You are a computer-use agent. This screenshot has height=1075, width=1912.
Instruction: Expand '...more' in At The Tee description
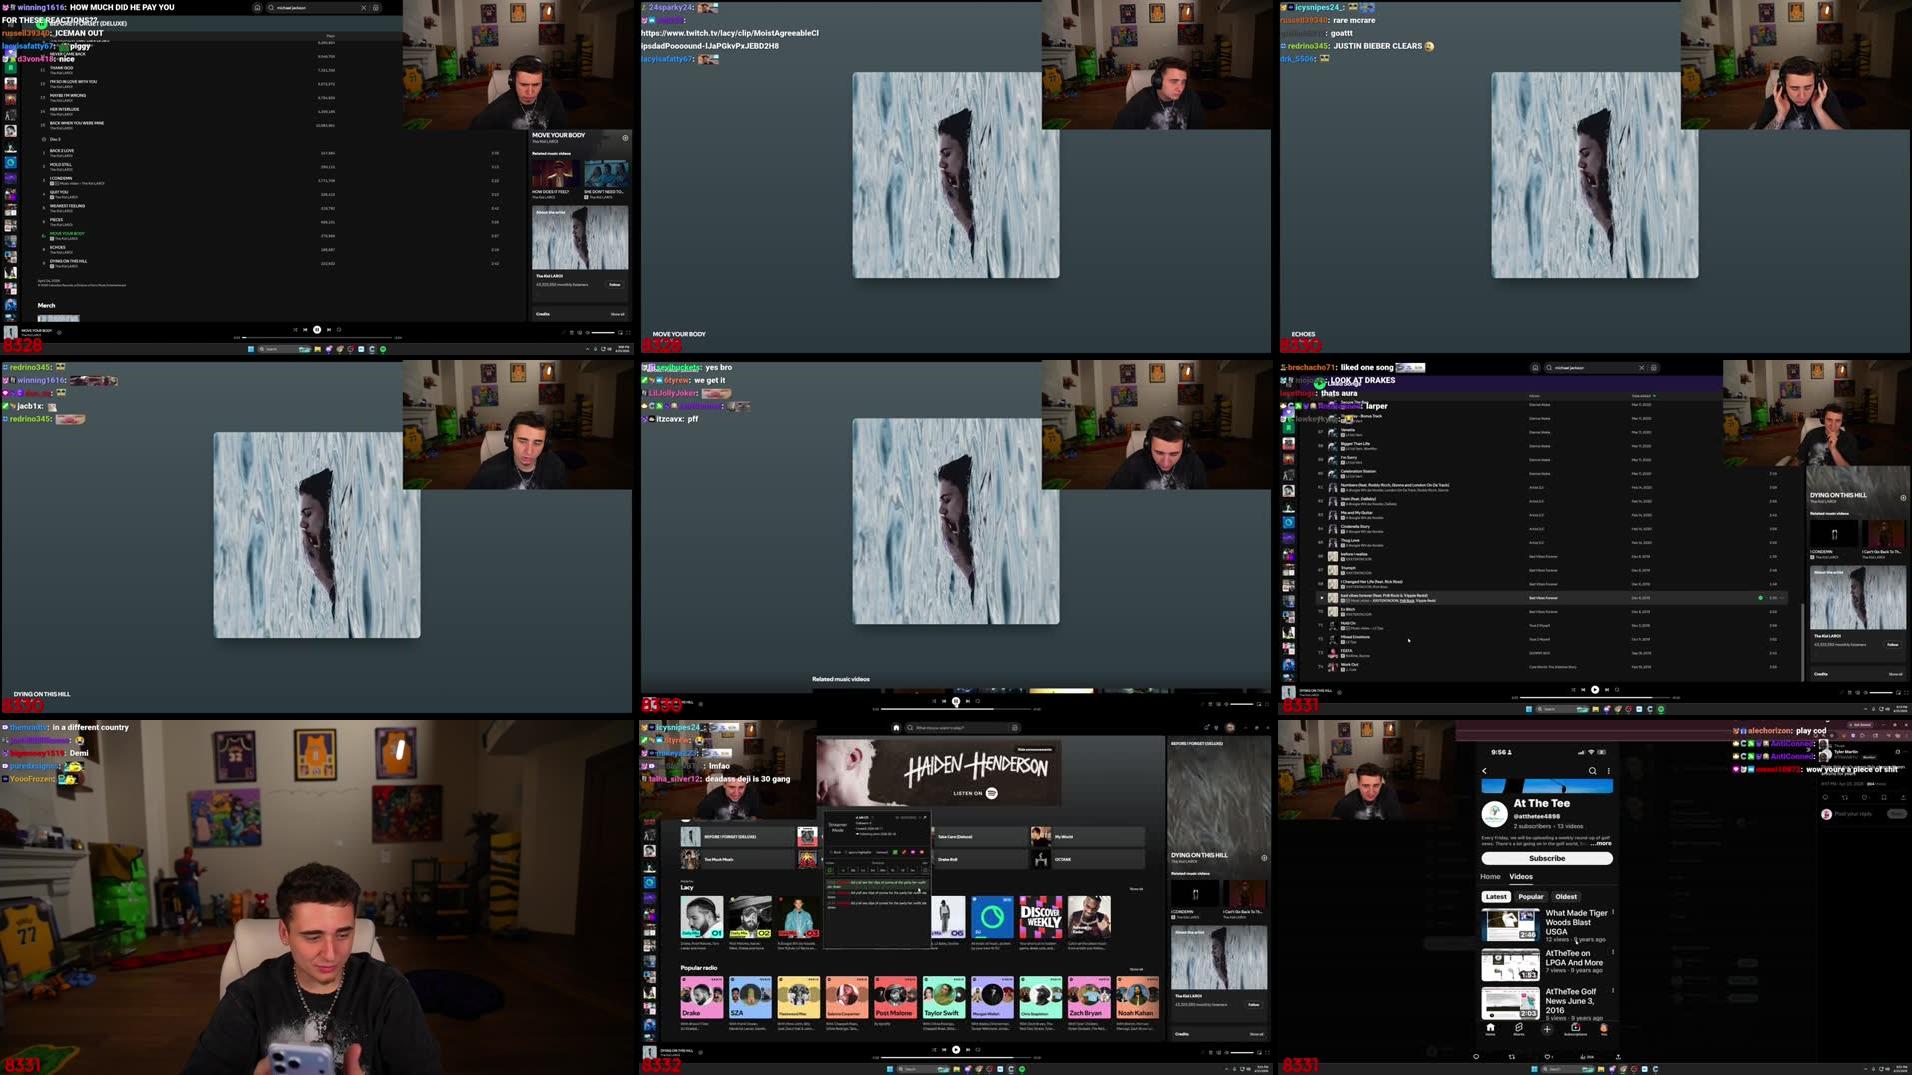click(1602, 843)
